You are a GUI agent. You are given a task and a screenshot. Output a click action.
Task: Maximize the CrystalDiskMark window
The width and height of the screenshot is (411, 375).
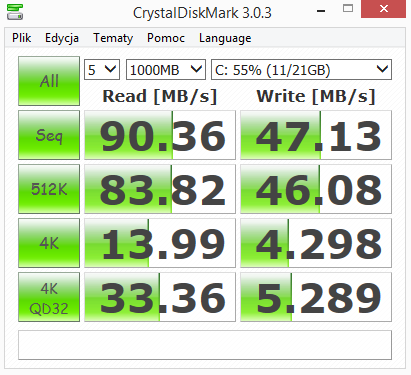348,9
